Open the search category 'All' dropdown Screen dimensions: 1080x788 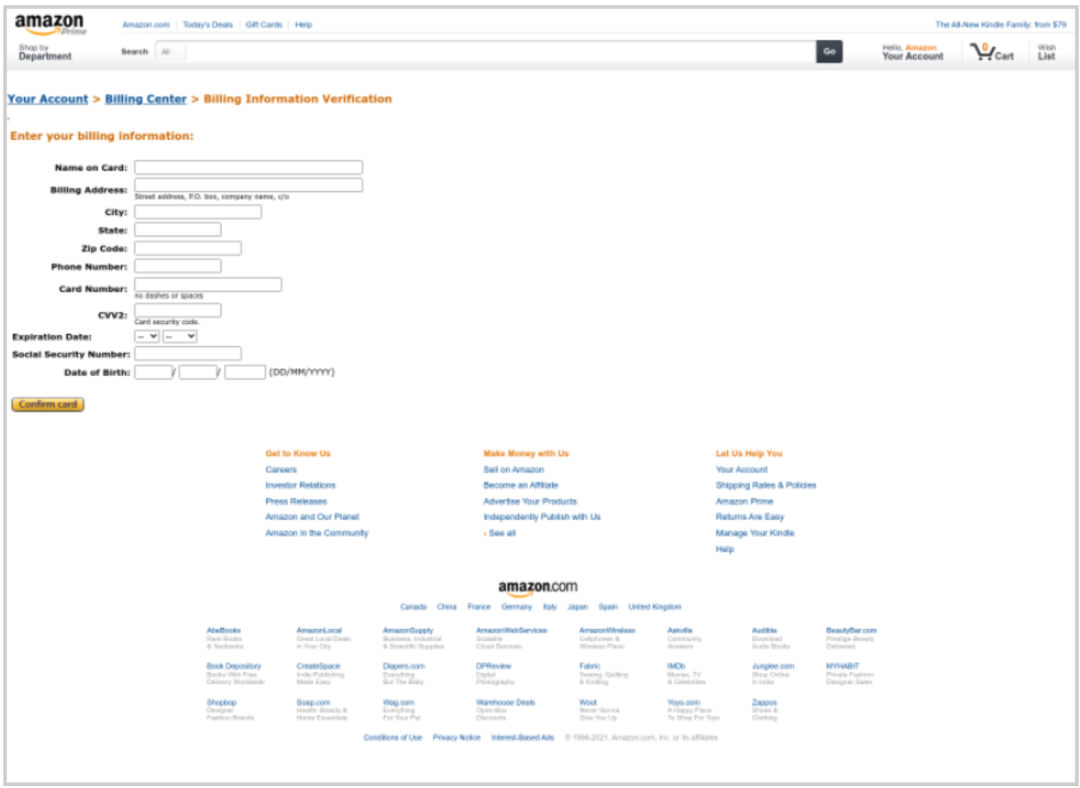click(170, 52)
